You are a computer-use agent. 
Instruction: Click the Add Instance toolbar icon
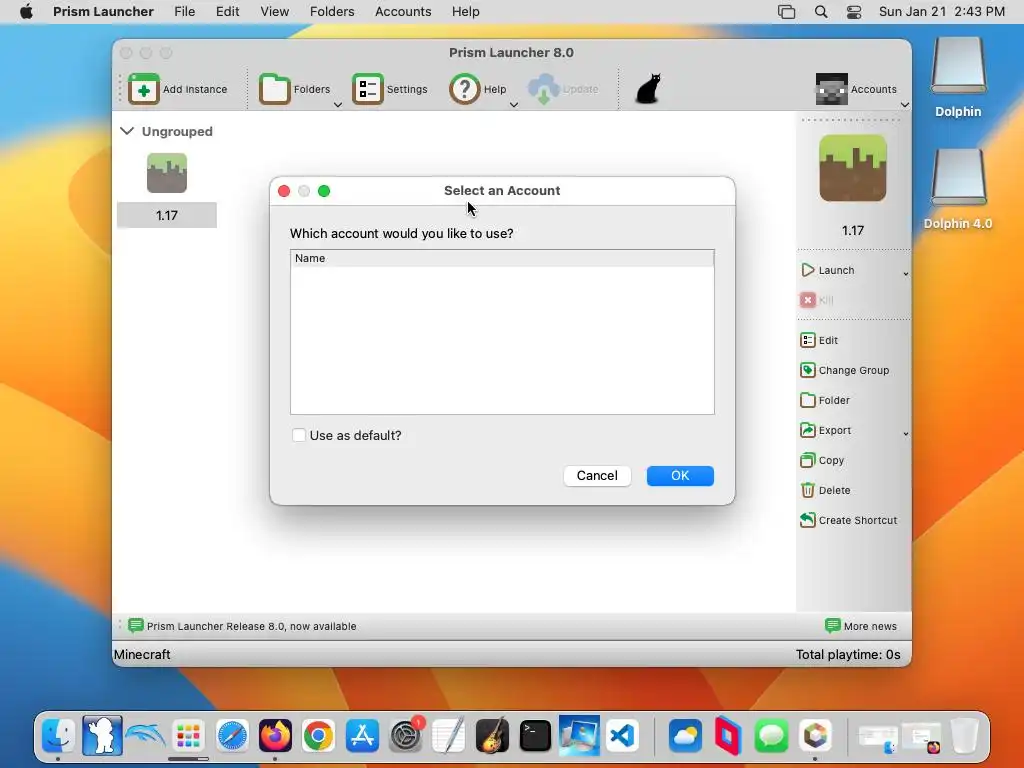[144, 89]
